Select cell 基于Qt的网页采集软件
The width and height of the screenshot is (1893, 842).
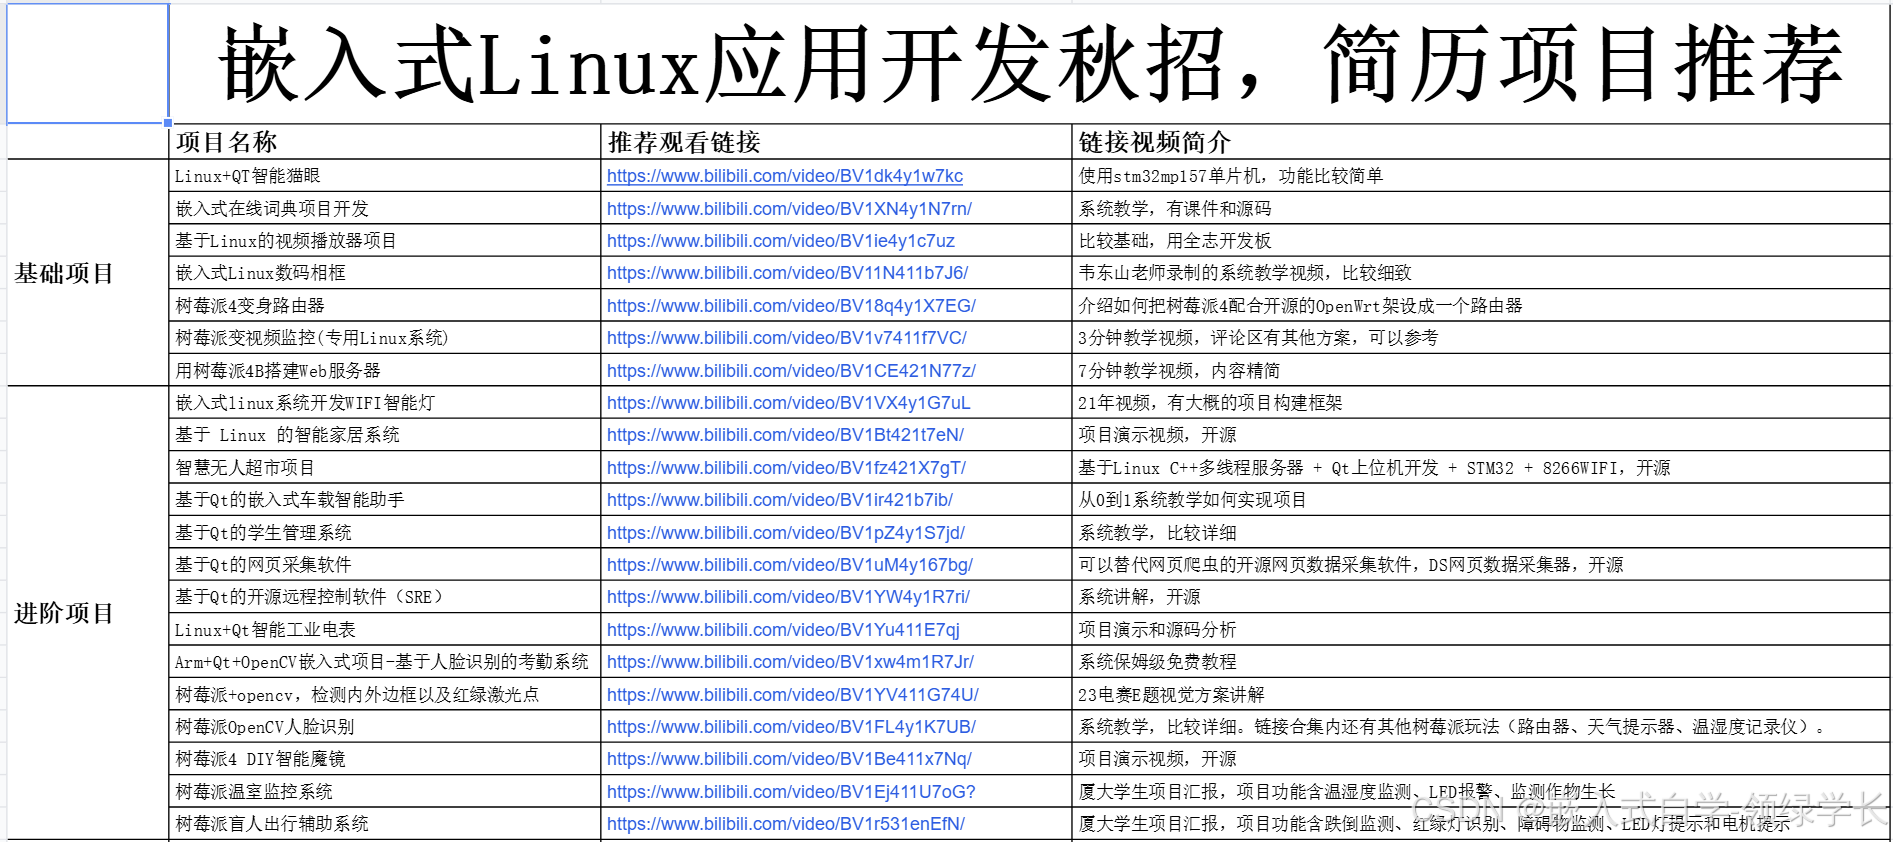385,565
